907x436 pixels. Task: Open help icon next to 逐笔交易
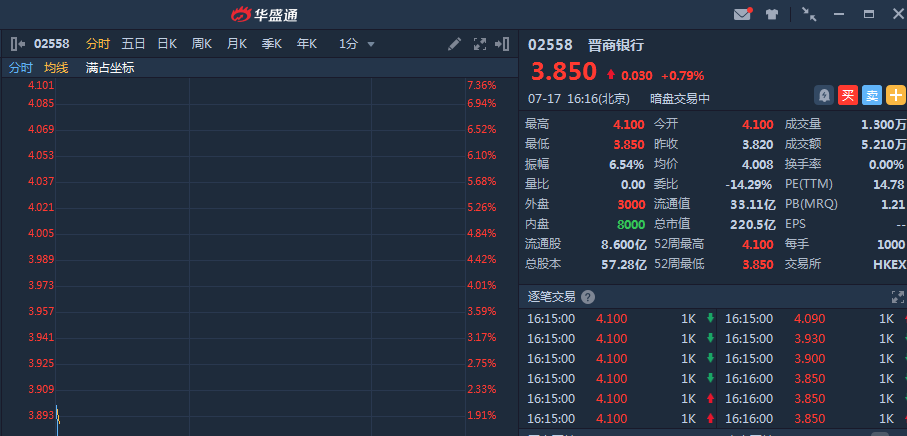pyautogui.click(x=588, y=297)
